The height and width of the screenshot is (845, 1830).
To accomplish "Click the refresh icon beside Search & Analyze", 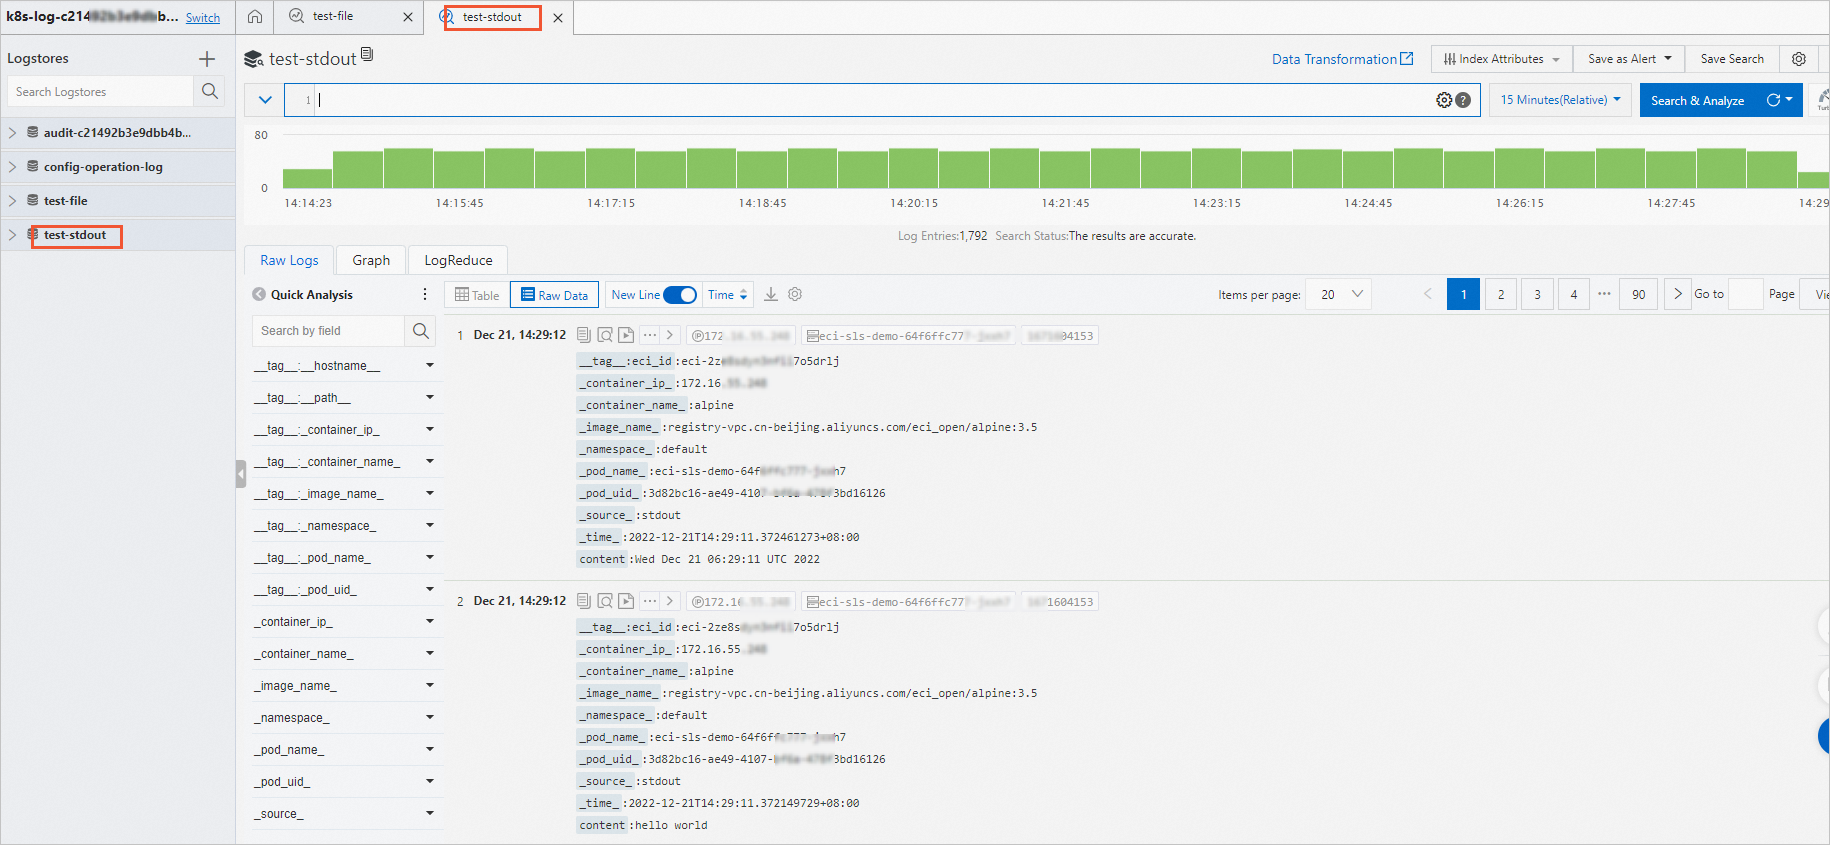I will coord(1773,100).
